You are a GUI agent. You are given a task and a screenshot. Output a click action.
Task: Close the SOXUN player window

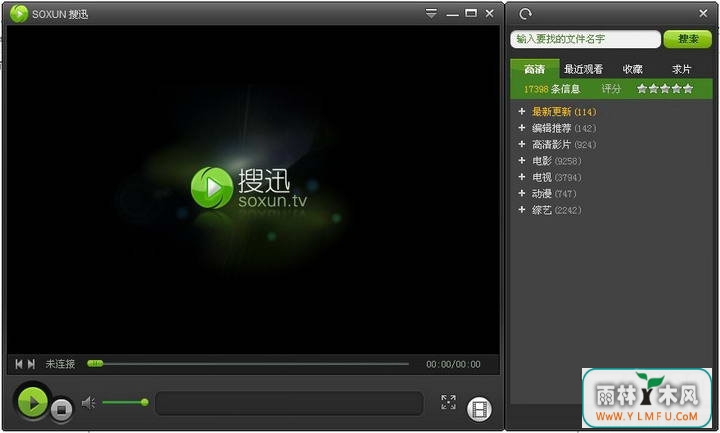pyautogui.click(x=489, y=13)
